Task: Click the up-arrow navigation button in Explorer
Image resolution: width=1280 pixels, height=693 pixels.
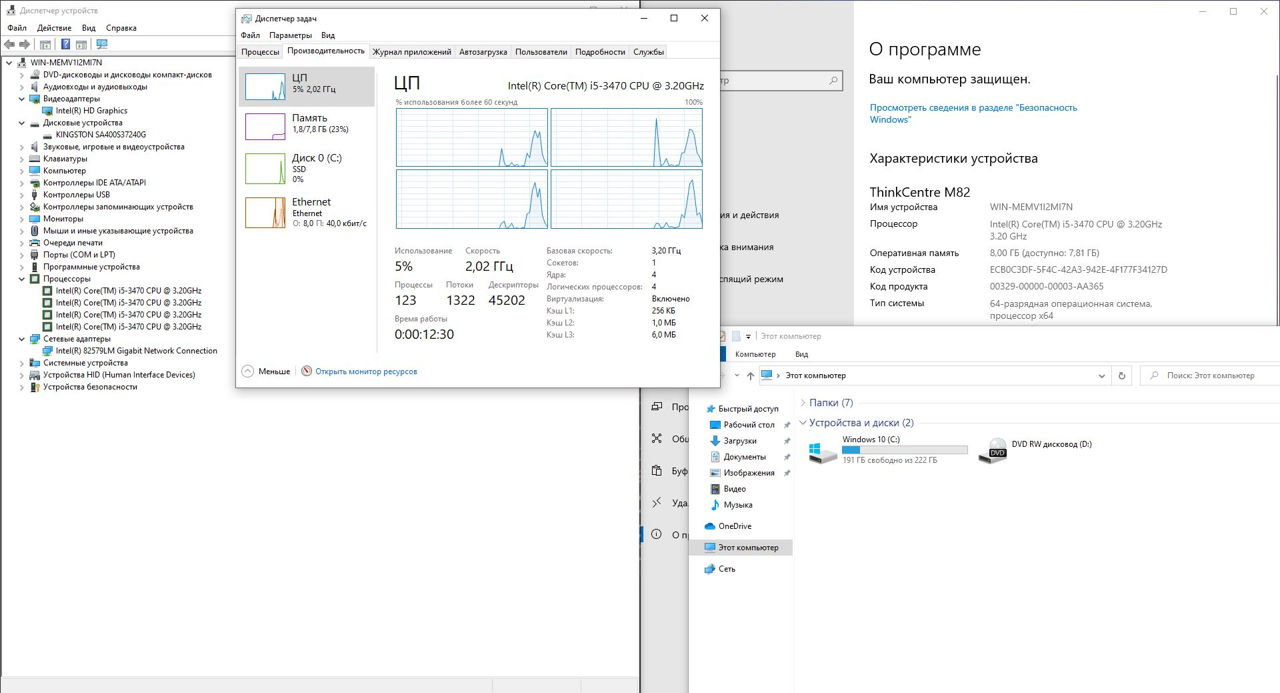Action: (750, 376)
